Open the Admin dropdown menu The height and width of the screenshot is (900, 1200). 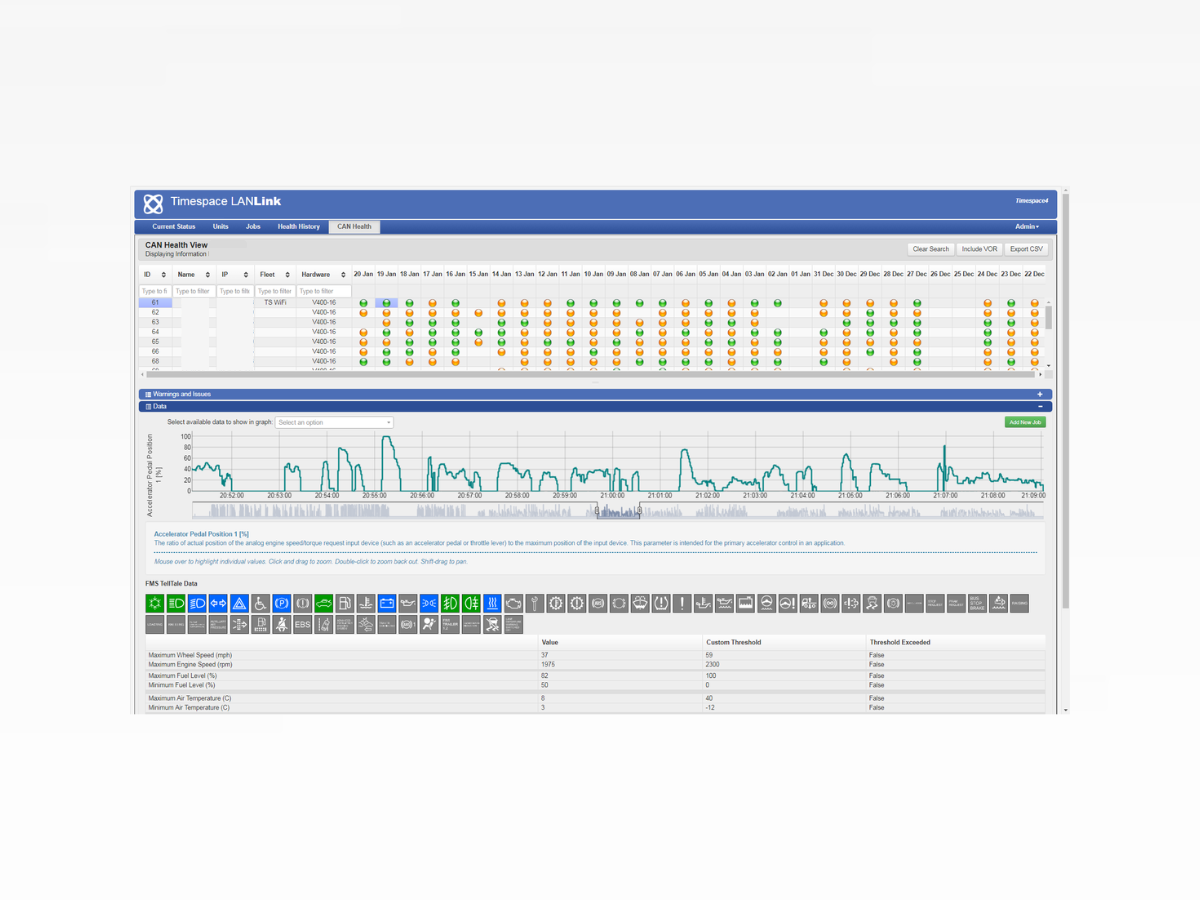point(1027,226)
